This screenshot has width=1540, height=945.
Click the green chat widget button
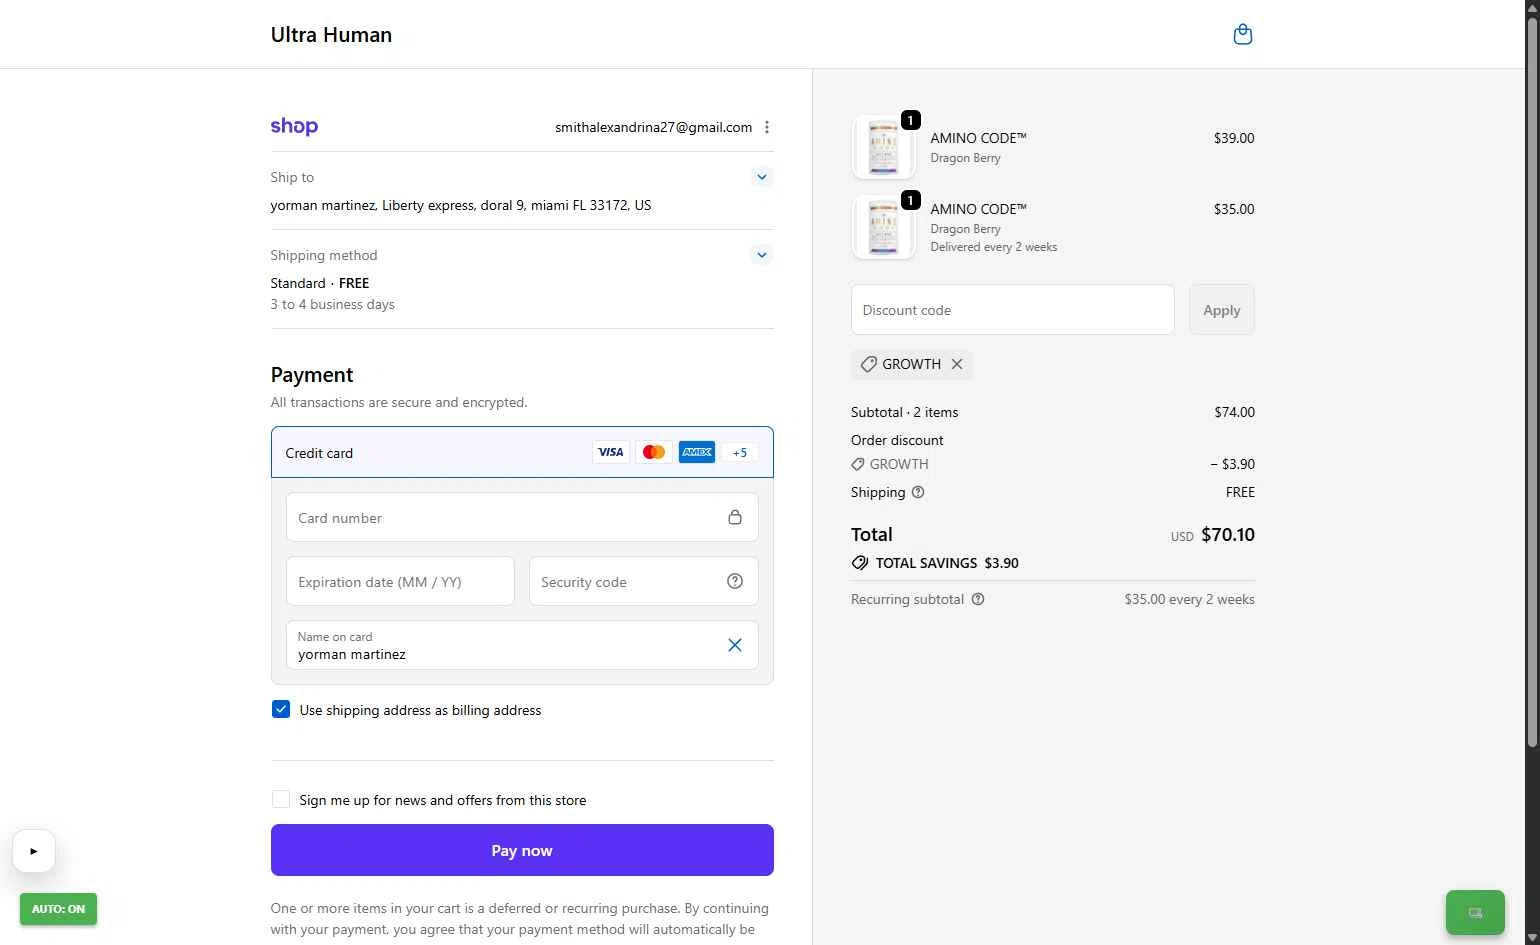pyautogui.click(x=1475, y=912)
